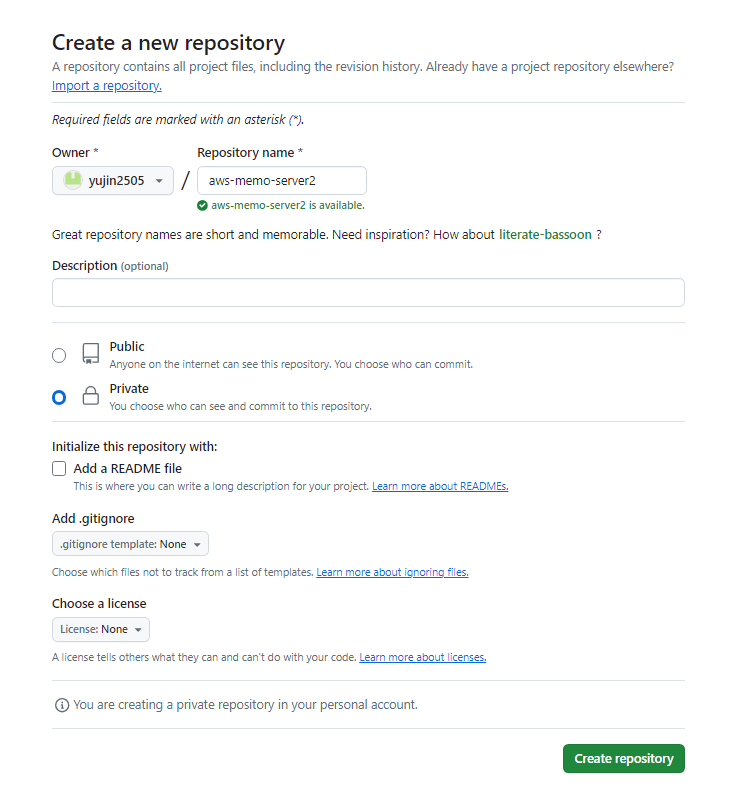Open Learn more about licenses link
Screen dimensions: 738x794
422,657
